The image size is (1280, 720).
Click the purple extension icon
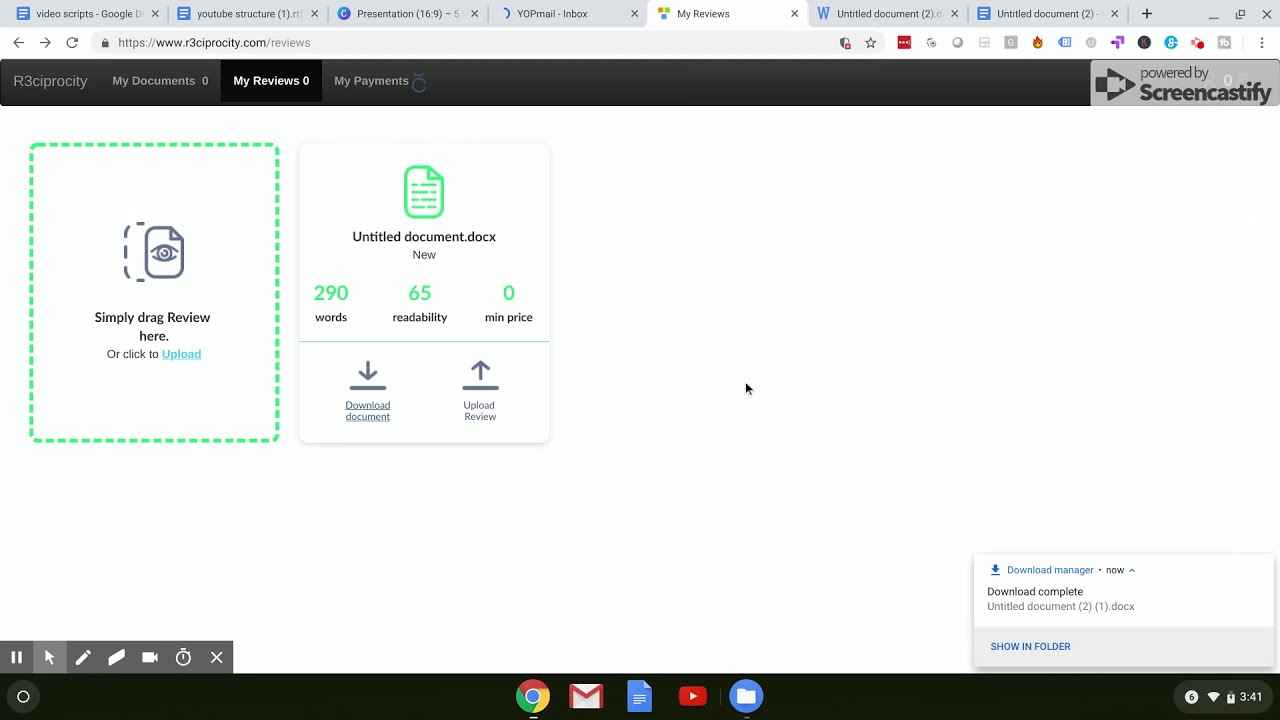coord(1118,43)
